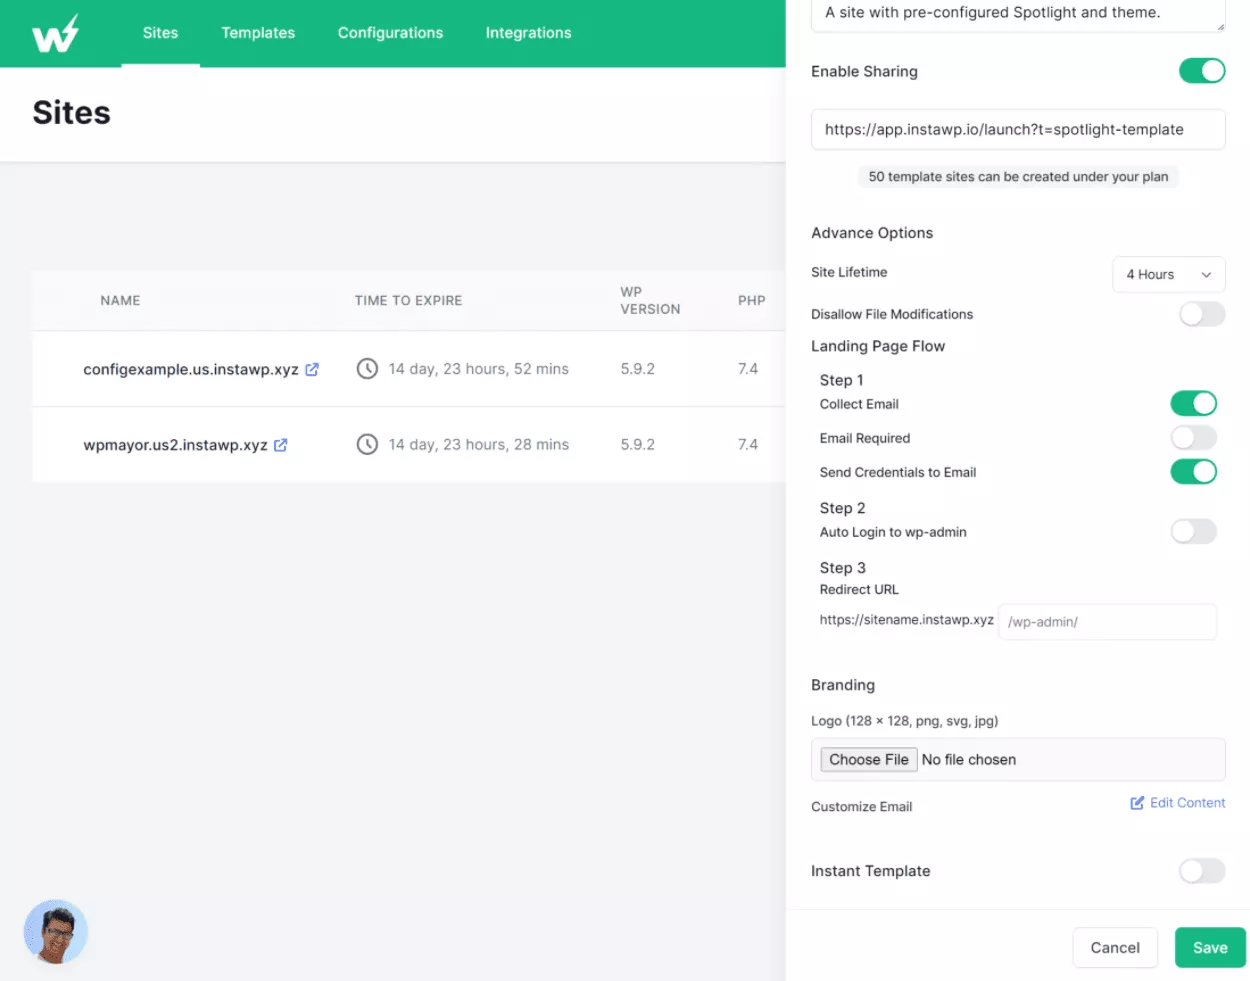Click the '50 template sites' plan notice
The height and width of the screenshot is (981, 1250).
pyautogui.click(x=1018, y=177)
